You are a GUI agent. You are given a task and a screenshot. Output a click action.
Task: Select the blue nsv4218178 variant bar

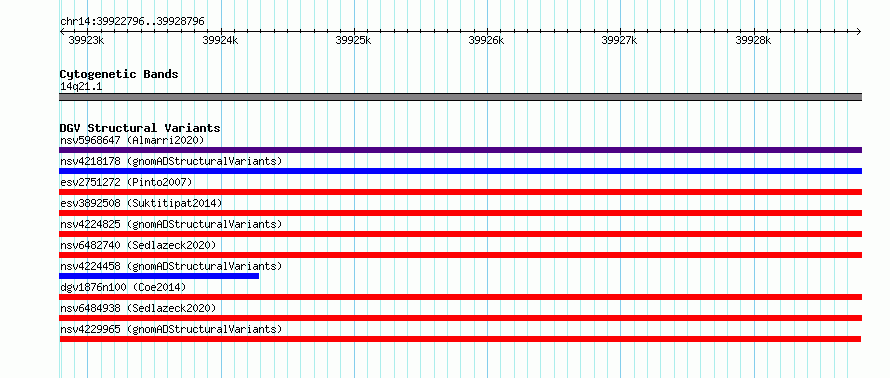tap(460, 171)
